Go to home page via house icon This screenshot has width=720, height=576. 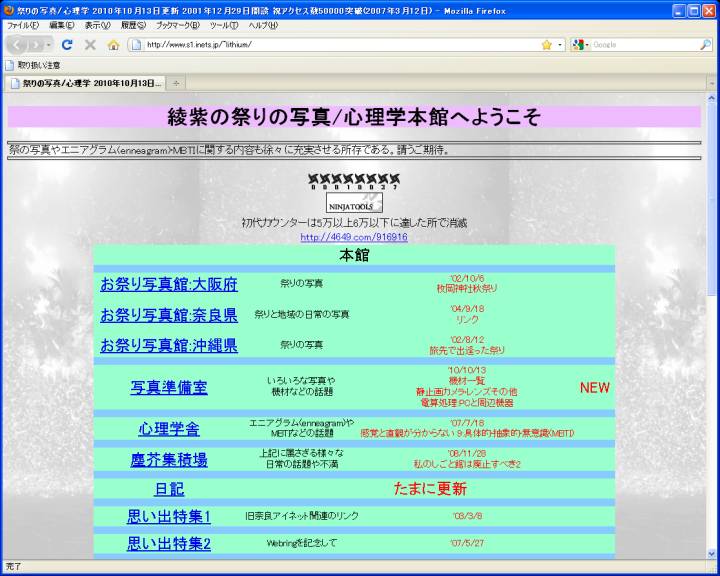coord(113,45)
